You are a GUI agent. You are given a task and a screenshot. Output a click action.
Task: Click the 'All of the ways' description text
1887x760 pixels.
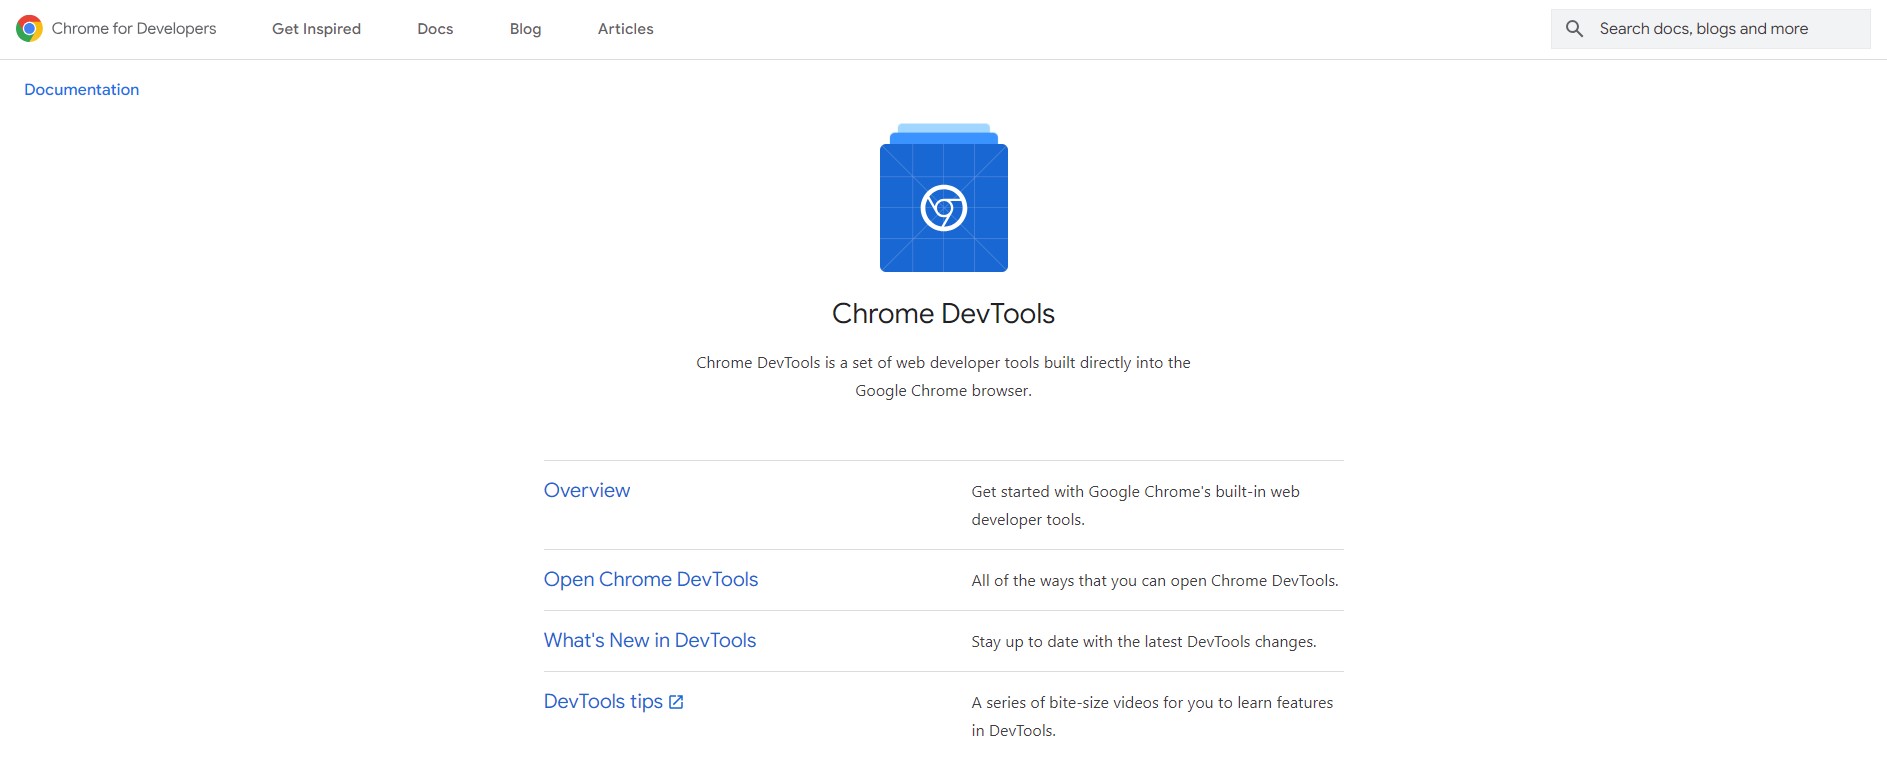coord(1154,581)
